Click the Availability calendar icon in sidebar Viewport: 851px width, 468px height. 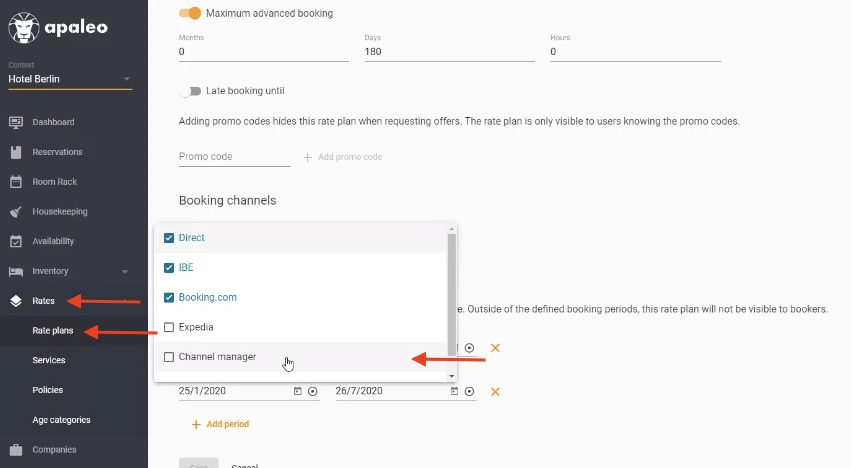pos(16,241)
